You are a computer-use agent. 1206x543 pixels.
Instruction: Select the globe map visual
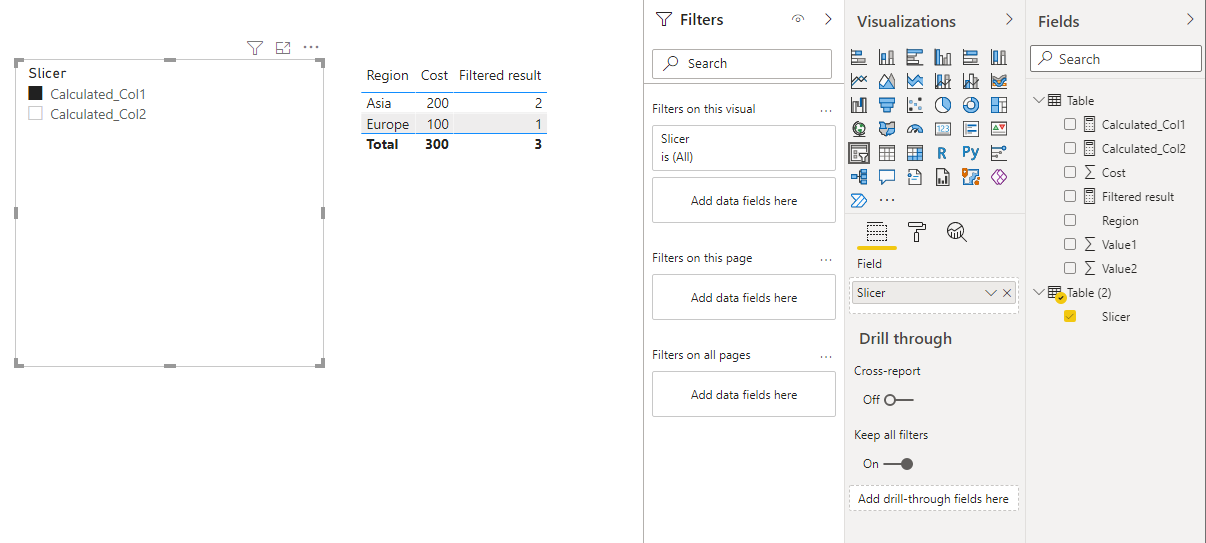(859, 129)
